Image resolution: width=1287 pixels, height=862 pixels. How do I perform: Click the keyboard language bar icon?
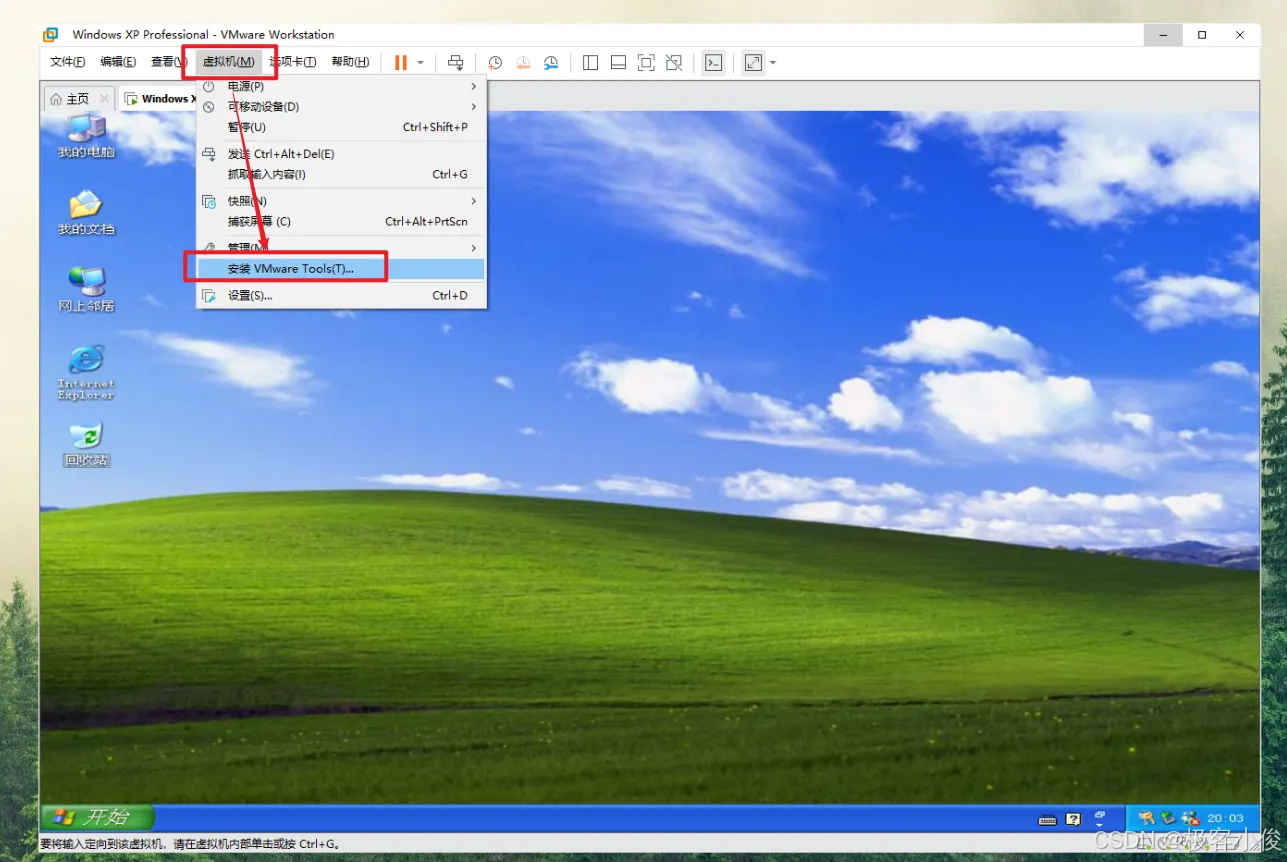pos(1048,820)
